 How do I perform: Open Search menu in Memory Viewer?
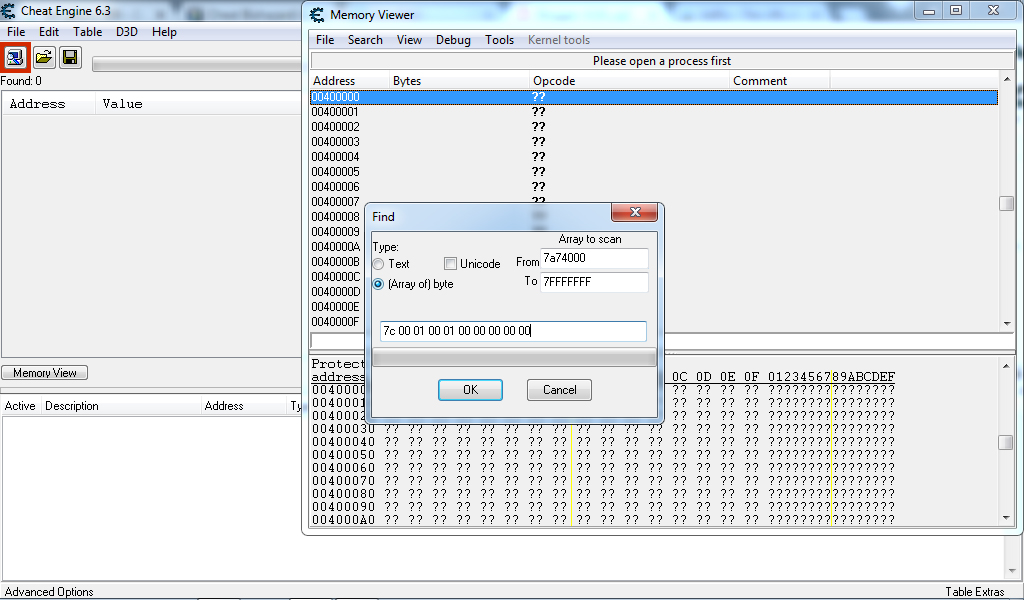coord(365,40)
